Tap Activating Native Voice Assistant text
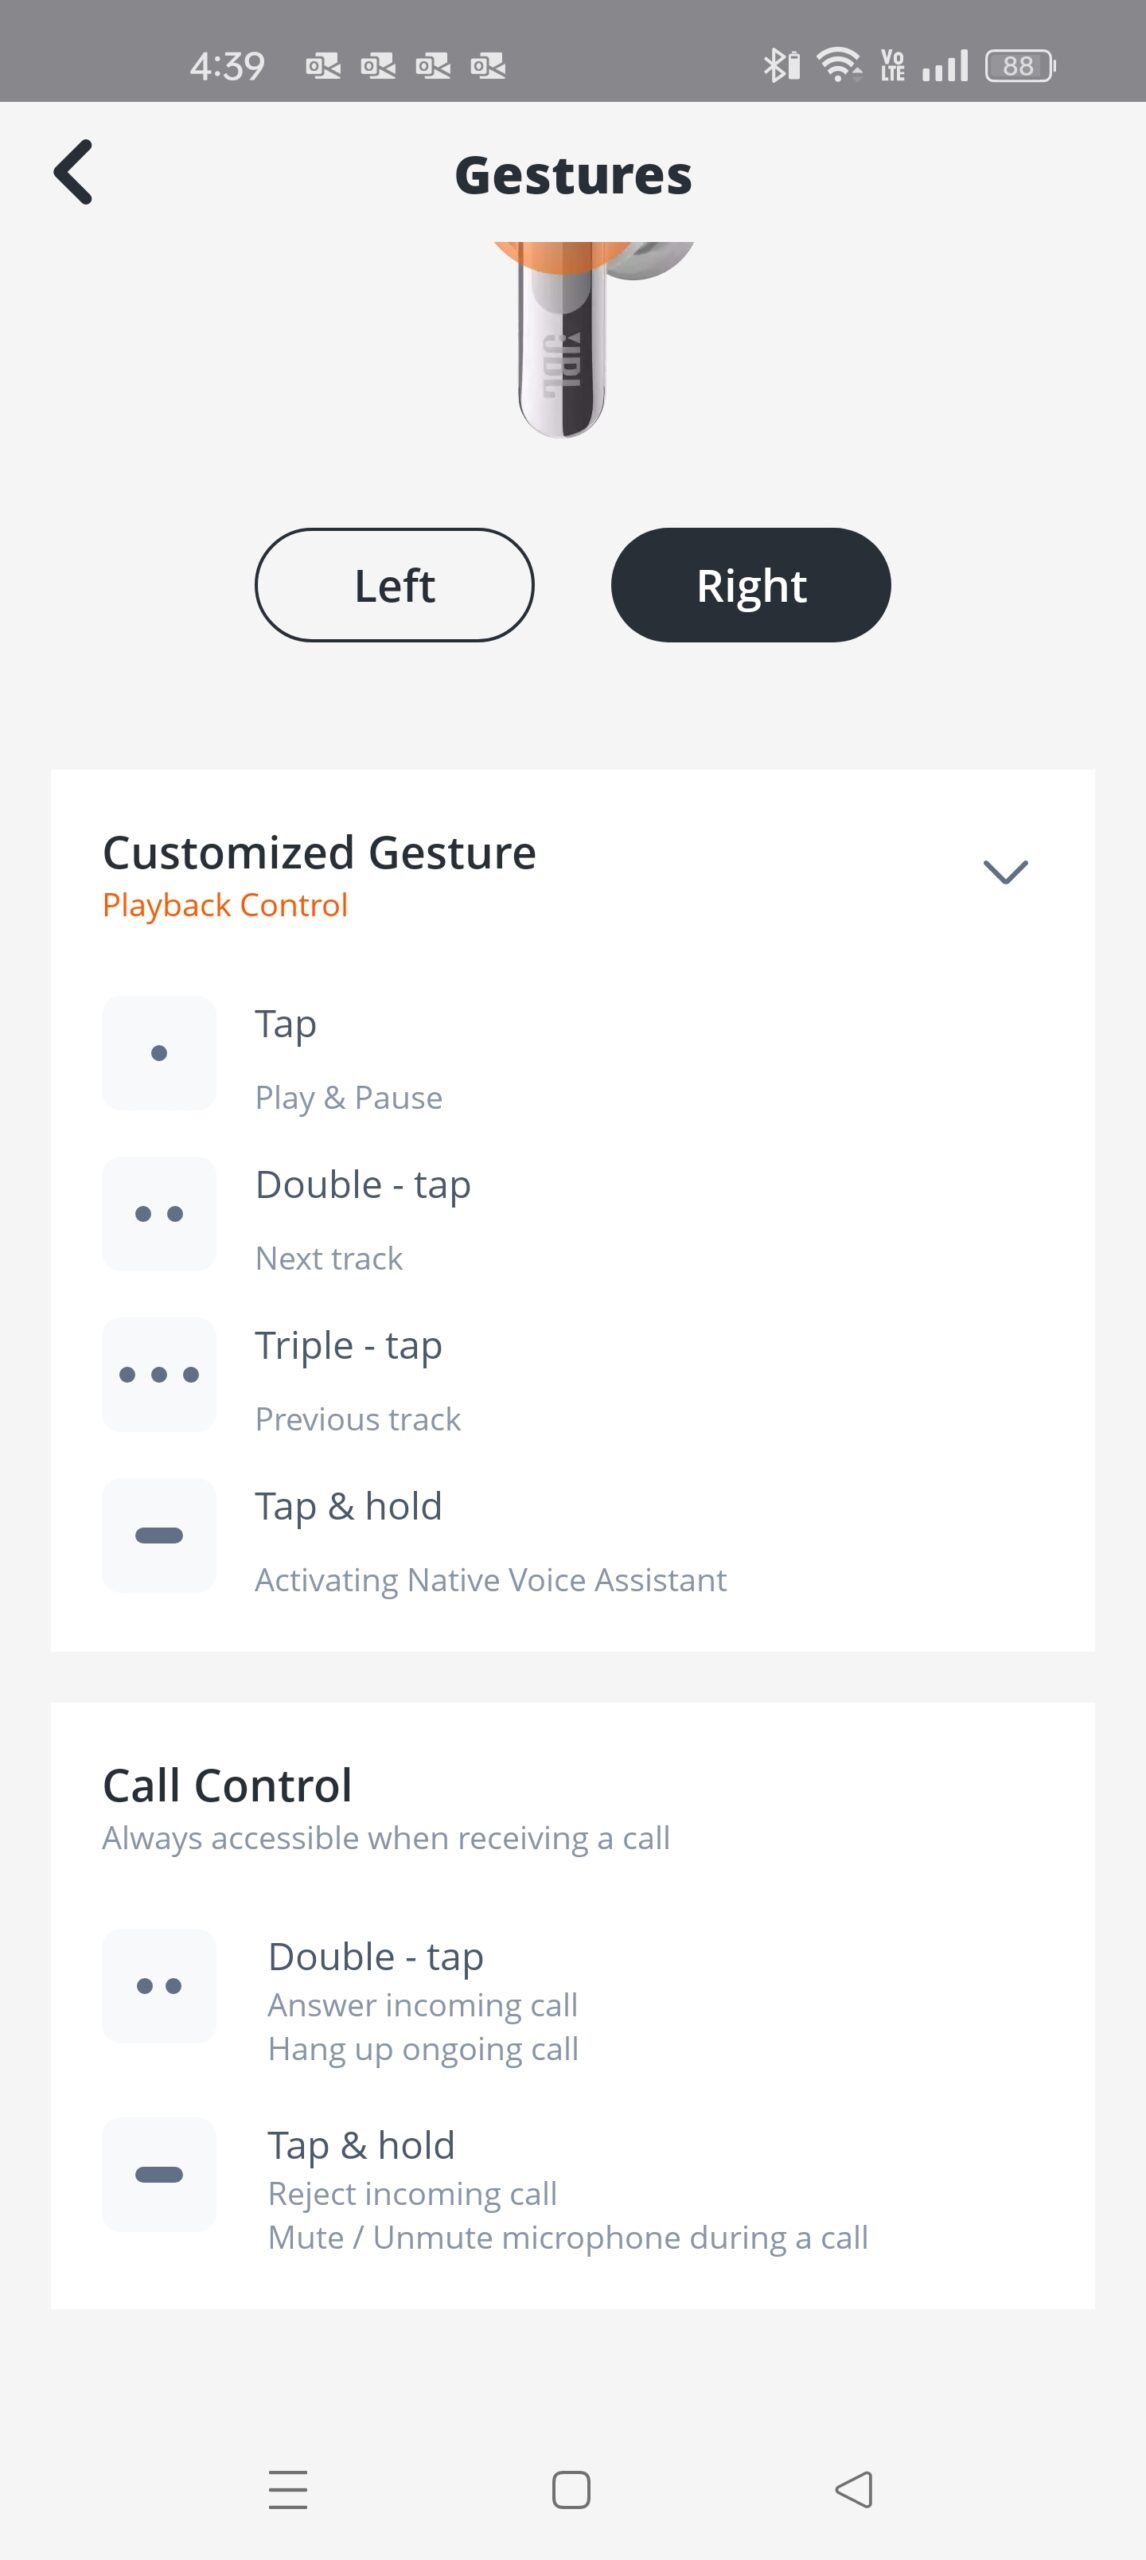This screenshot has height=2560, width=1146. (490, 1580)
